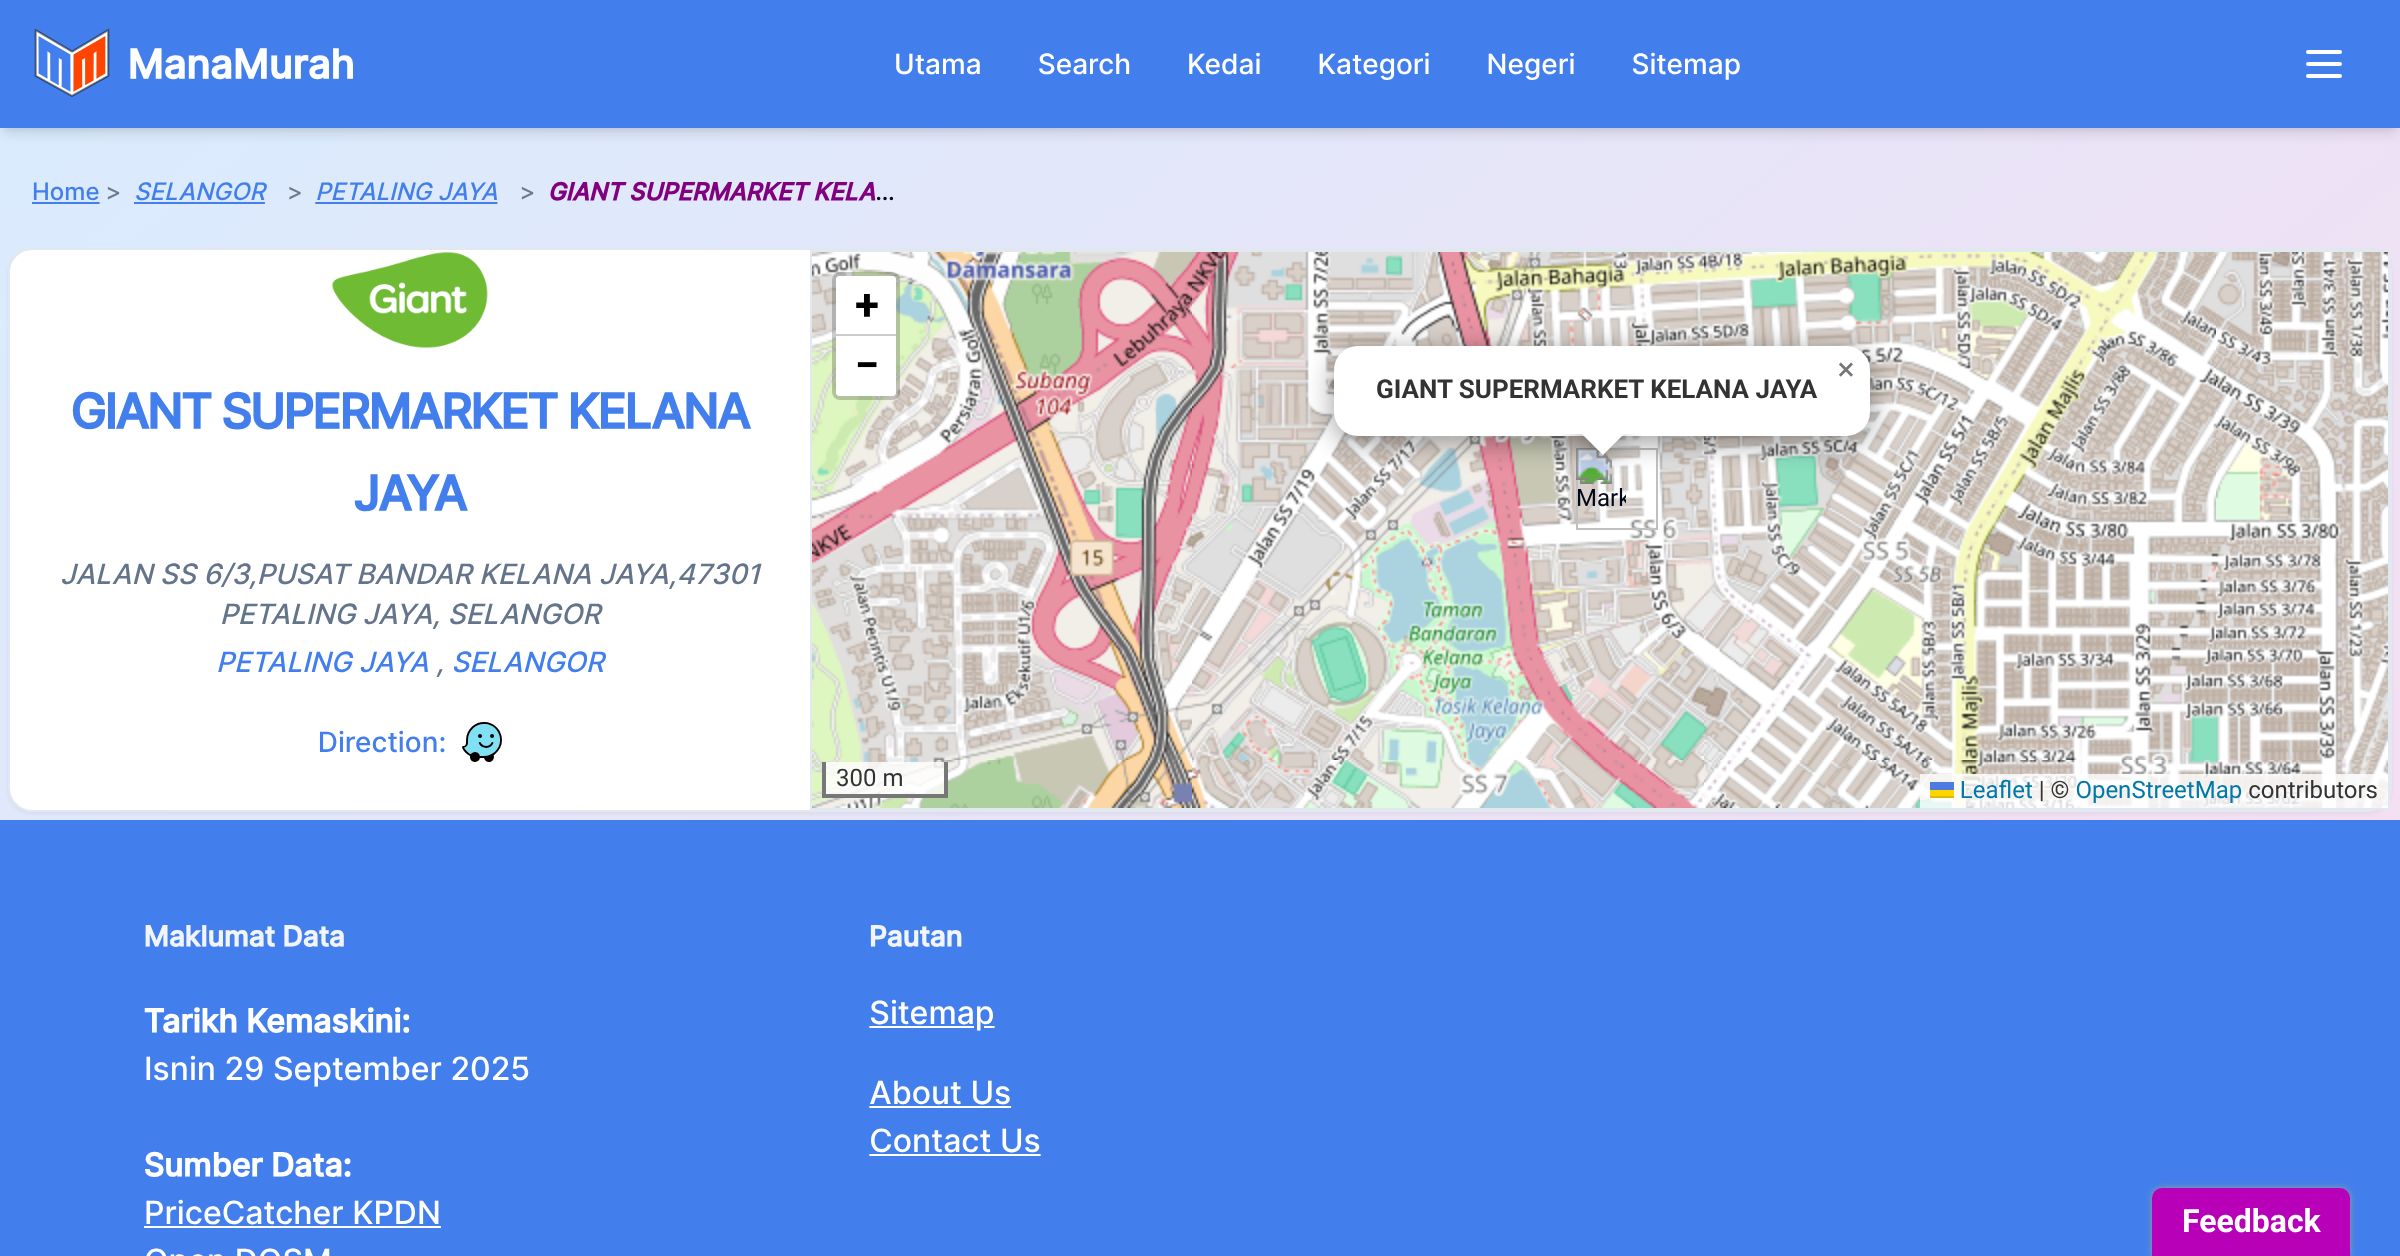Click the Home breadcrumb link
Viewport: 2400px width, 1256px height.
pos(65,191)
